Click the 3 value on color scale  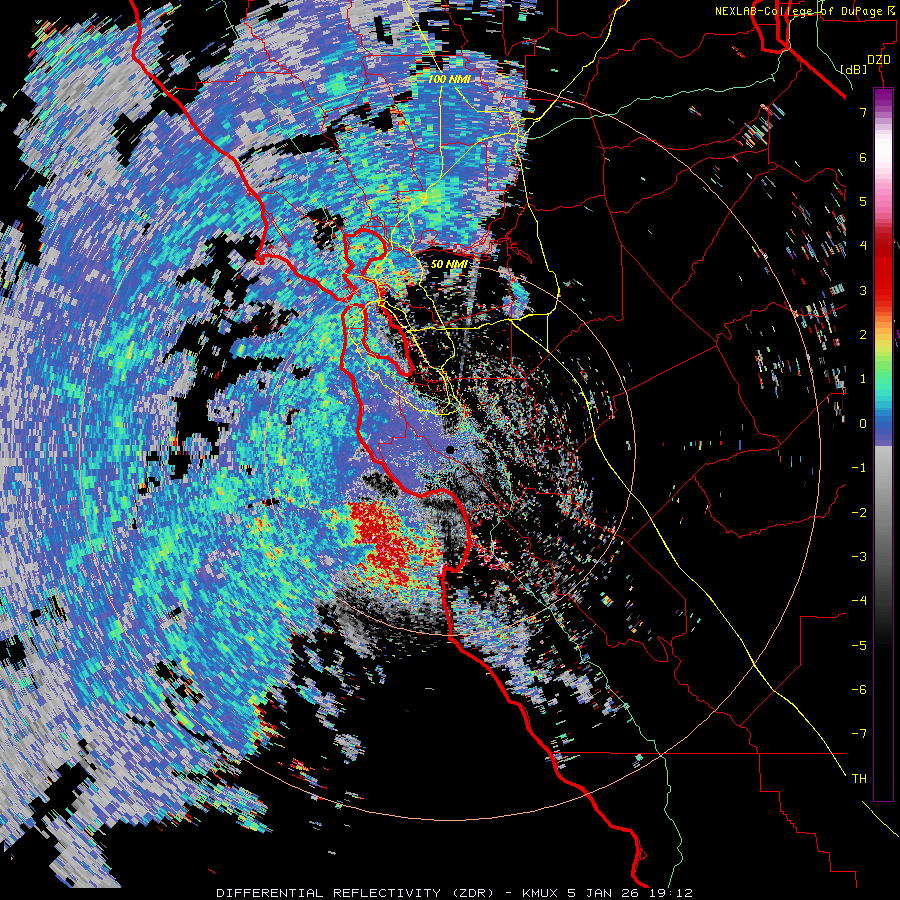tap(863, 290)
